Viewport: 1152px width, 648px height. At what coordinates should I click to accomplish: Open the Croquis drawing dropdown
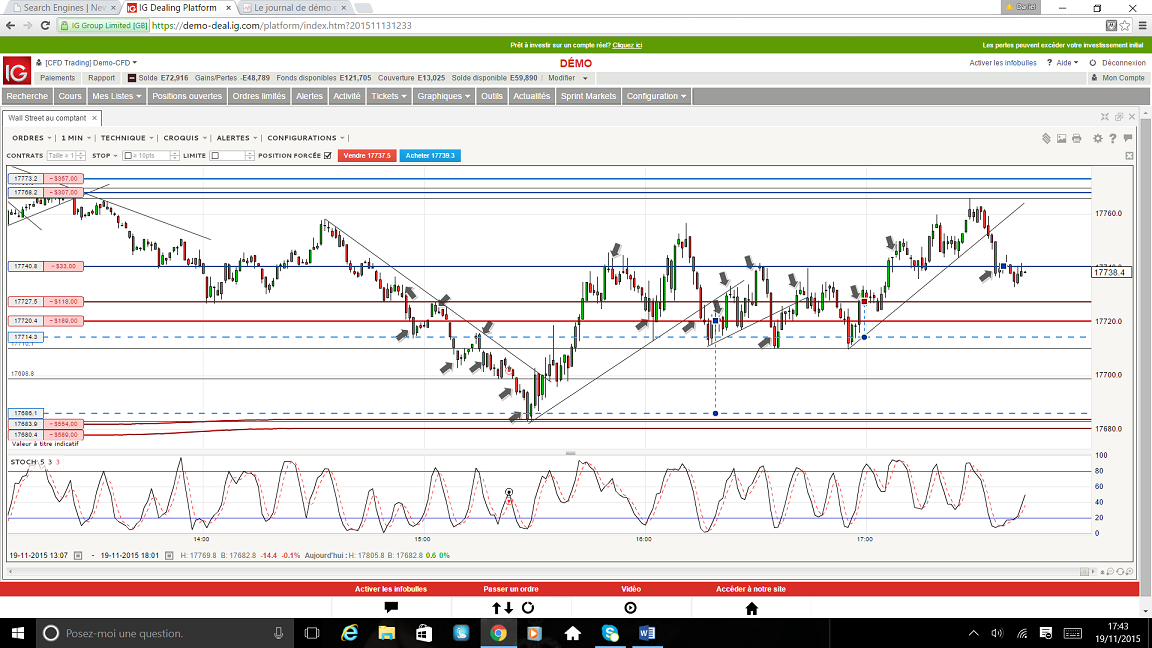point(185,138)
